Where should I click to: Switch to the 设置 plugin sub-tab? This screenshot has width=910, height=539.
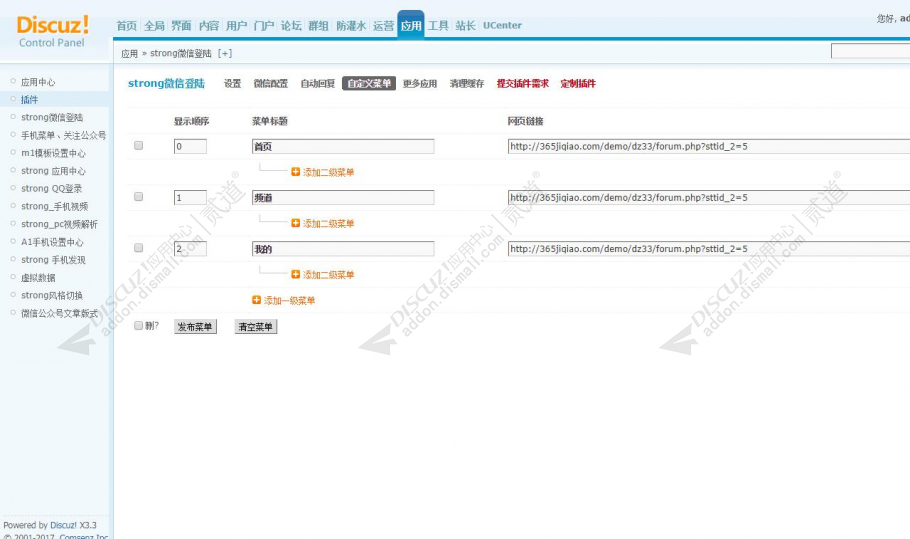click(x=233, y=84)
